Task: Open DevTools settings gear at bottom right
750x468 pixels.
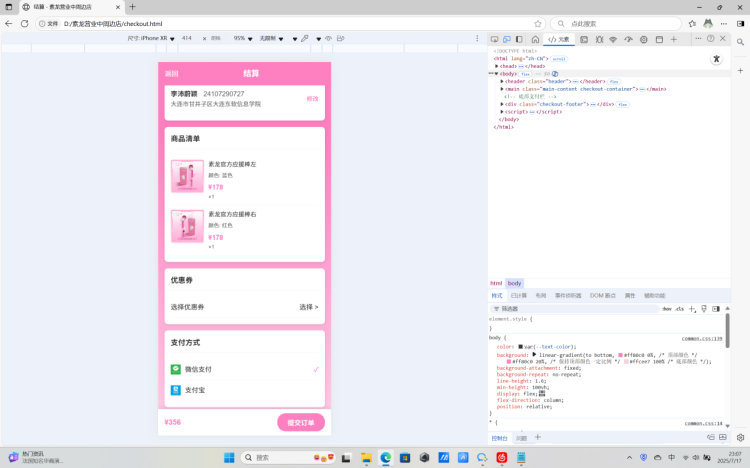Action: [740, 437]
